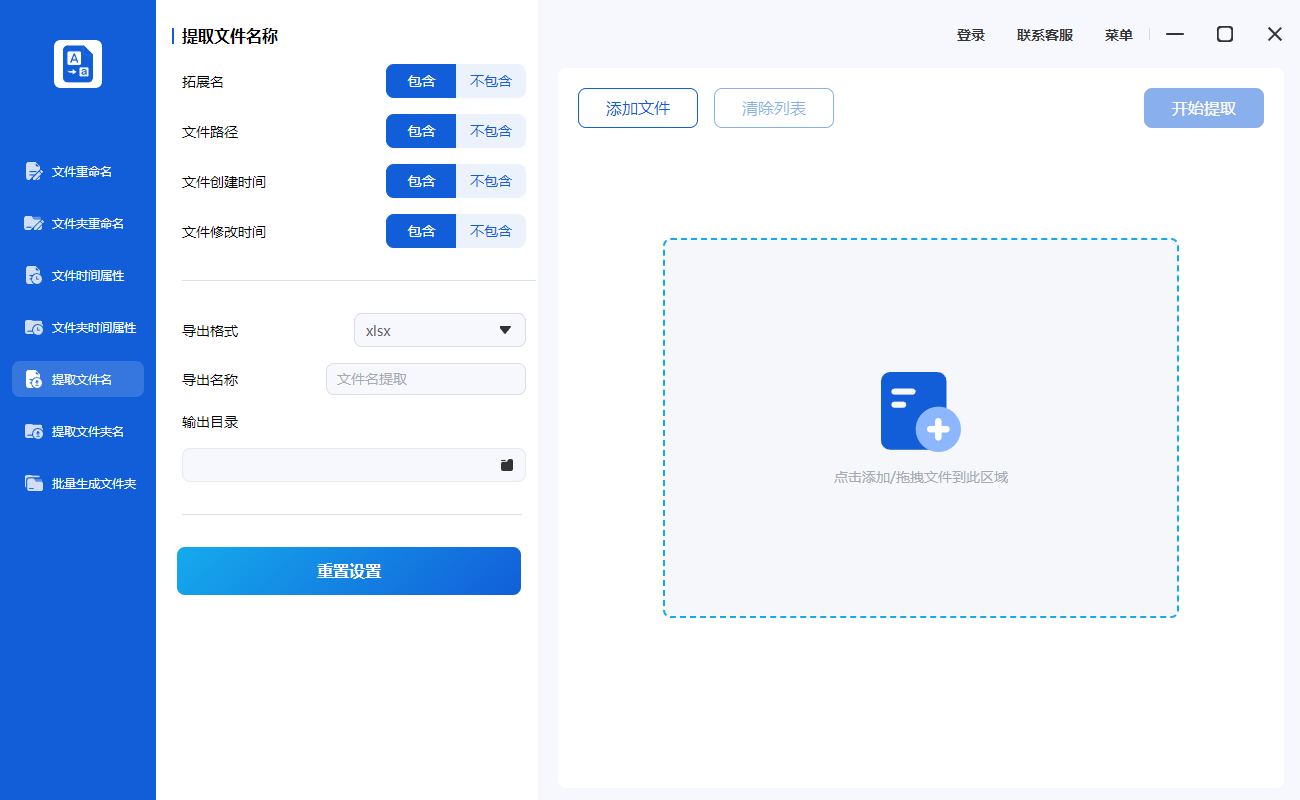The image size is (1300, 800).
Task: Select the 文件夹重命名 sidebar icon
Action: 78,223
